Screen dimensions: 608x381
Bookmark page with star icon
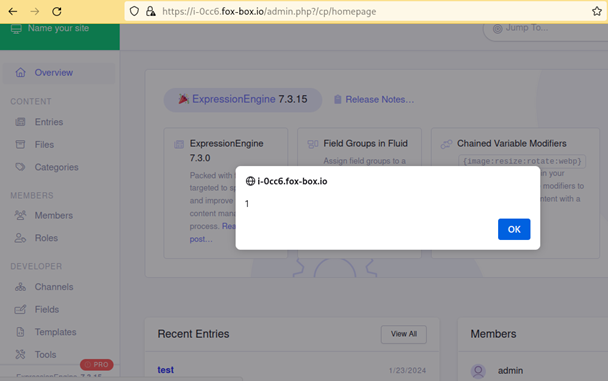[x=597, y=11]
